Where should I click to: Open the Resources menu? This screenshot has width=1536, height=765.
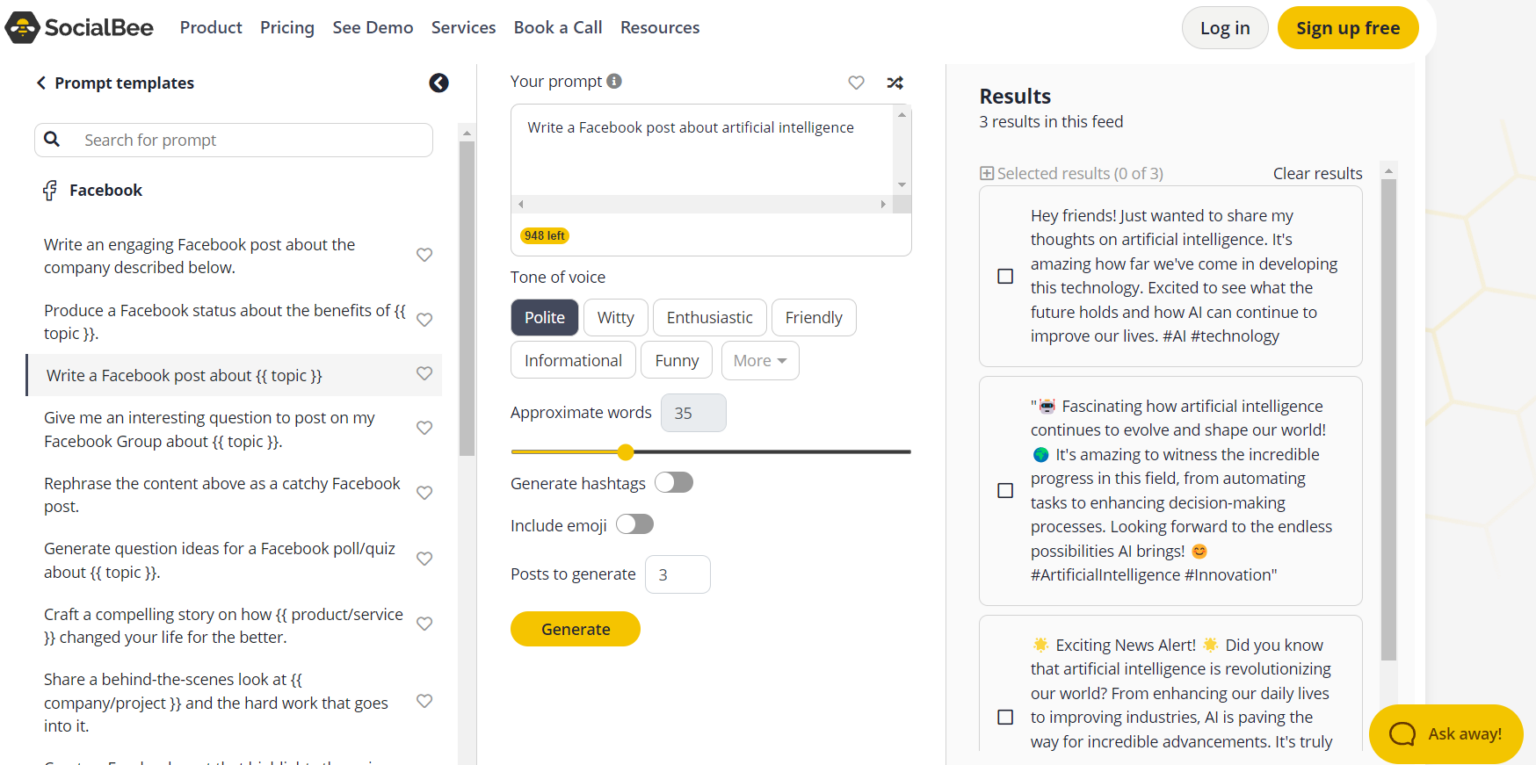click(x=659, y=27)
